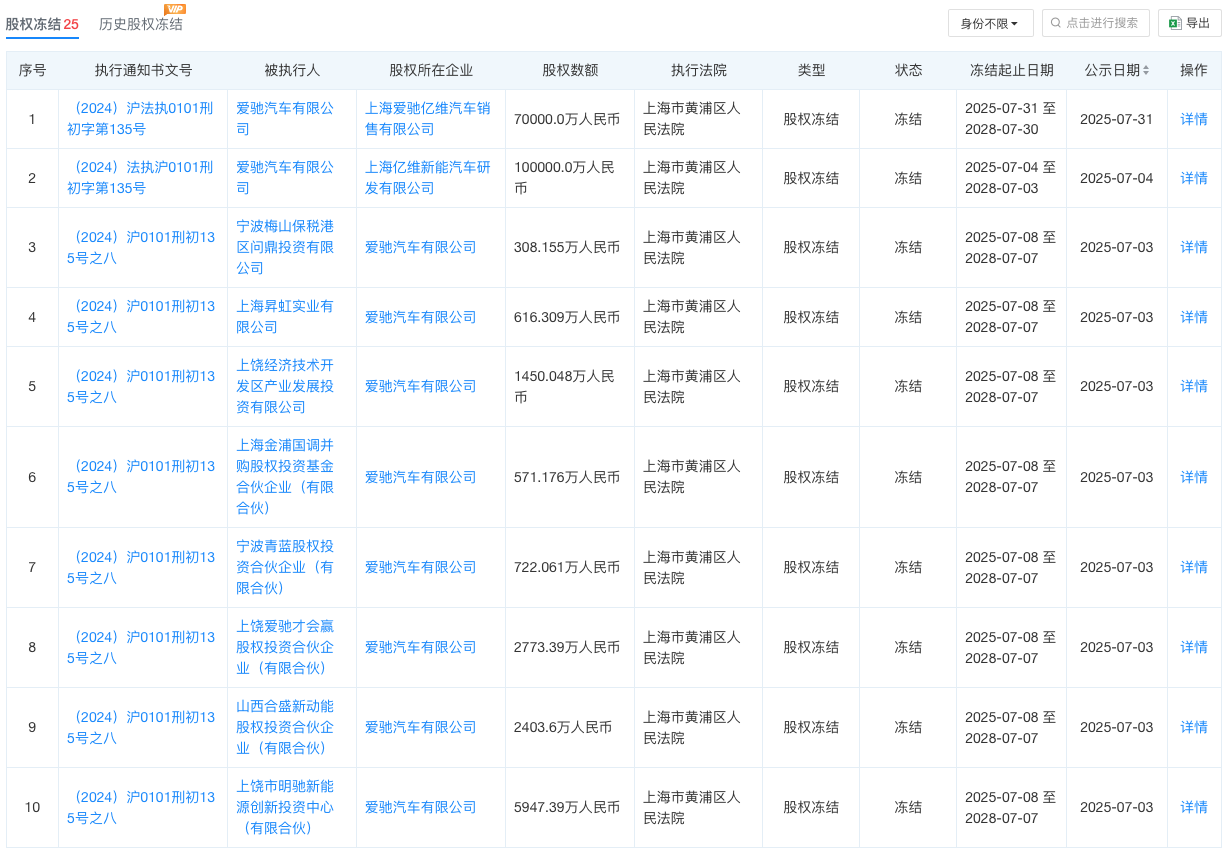
Task: Click the magnifier icon in the search box
Action: point(1055,23)
